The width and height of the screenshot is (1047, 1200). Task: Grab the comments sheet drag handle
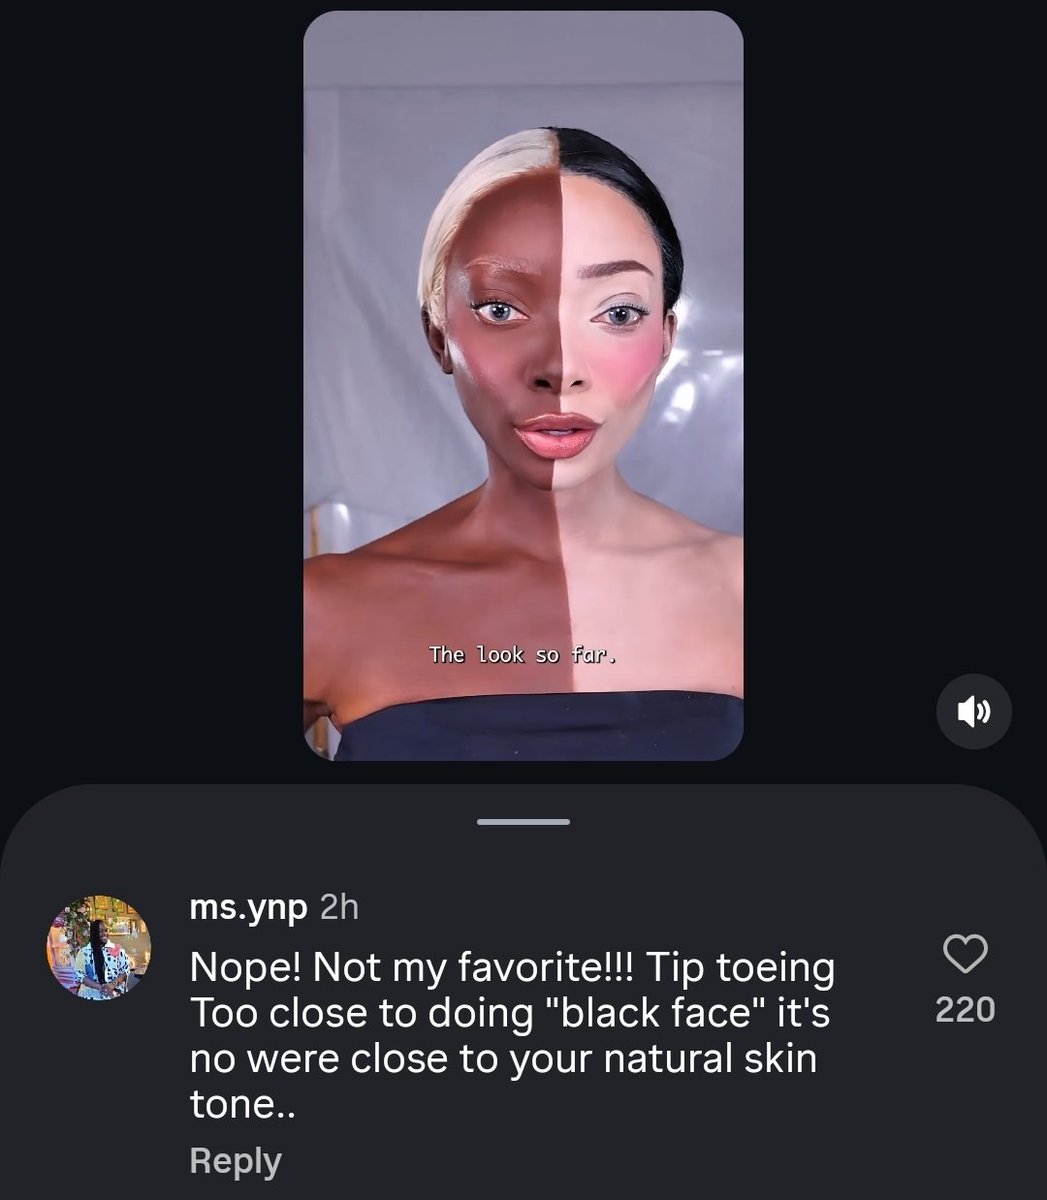point(523,822)
